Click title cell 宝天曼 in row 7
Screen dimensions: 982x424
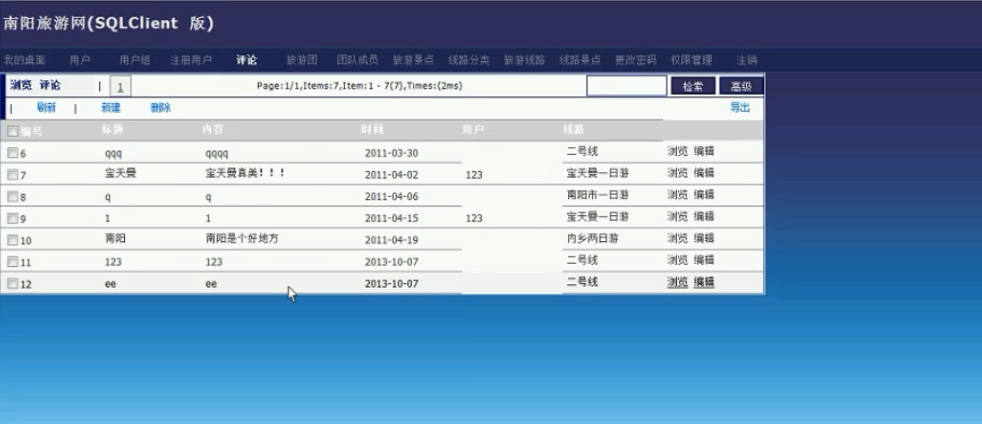tap(121, 173)
